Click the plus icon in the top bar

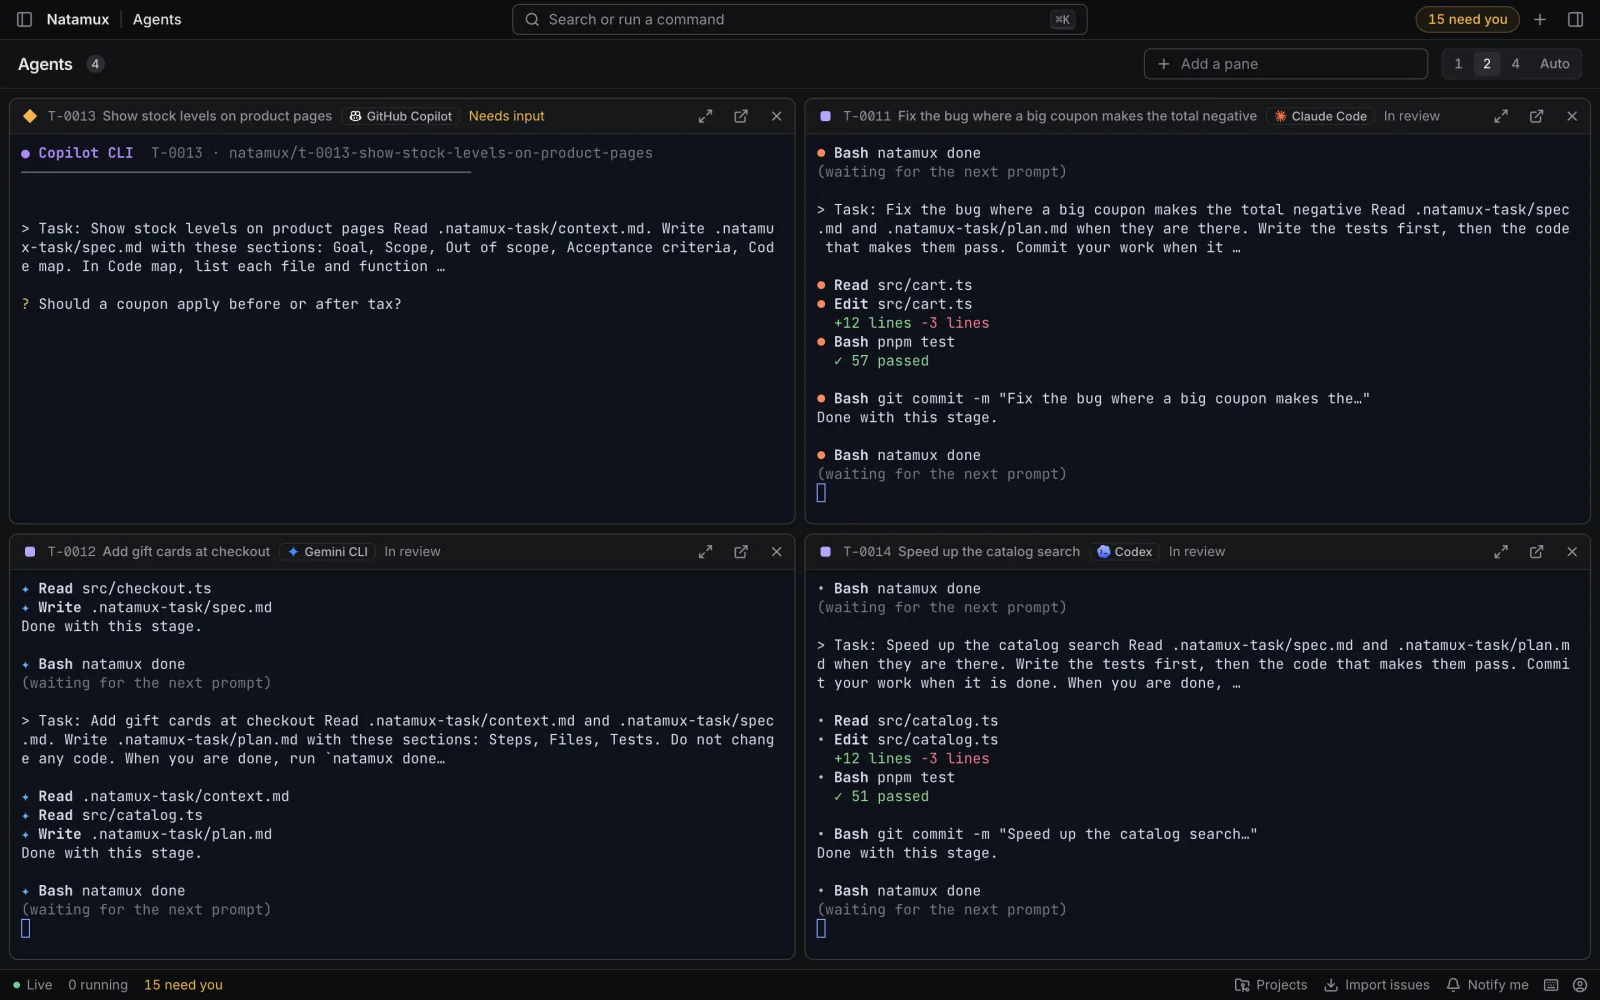coord(1540,19)
